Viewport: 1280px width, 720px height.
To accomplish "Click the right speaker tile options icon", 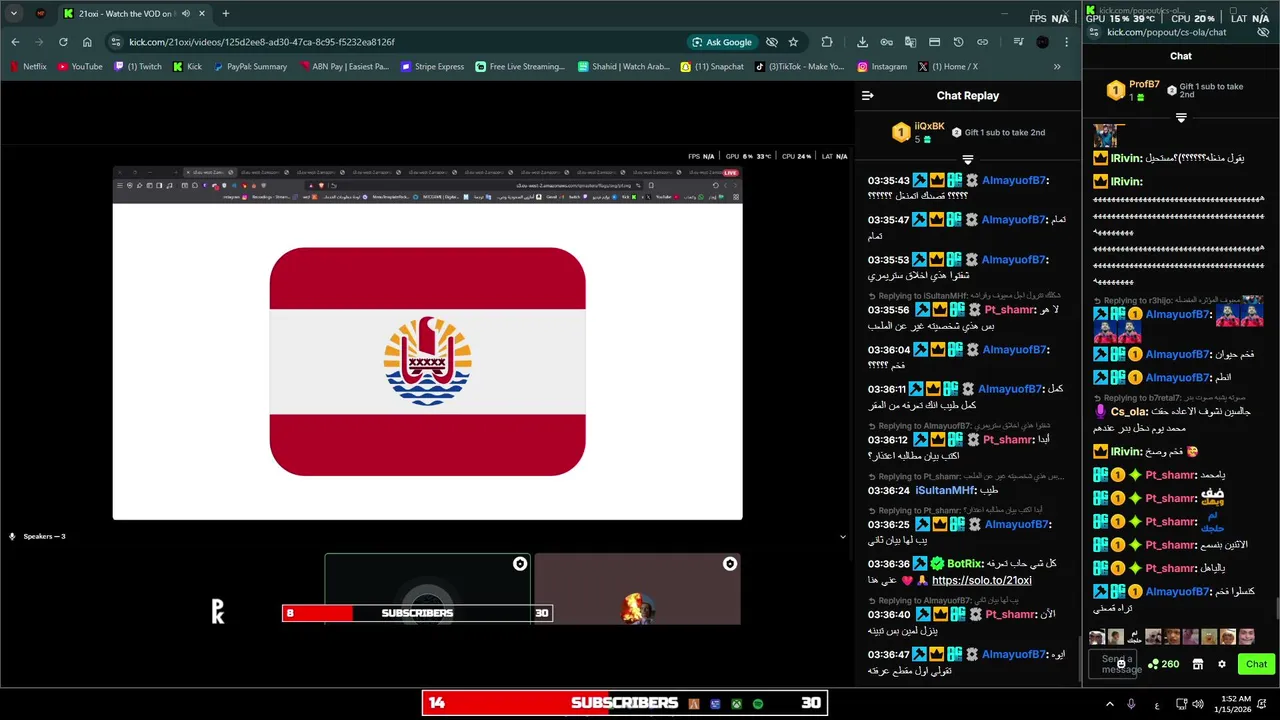I will (x=730, y=564).
